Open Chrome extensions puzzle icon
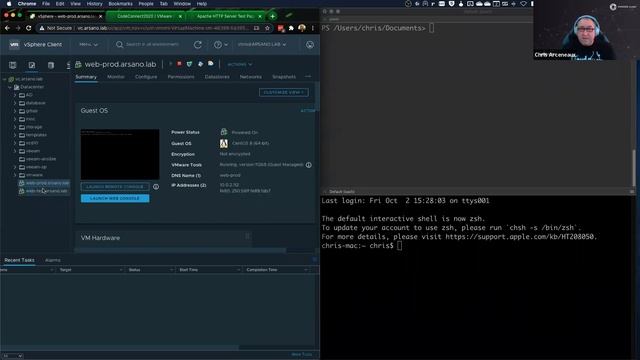640x360 pixels. point(291,28)
